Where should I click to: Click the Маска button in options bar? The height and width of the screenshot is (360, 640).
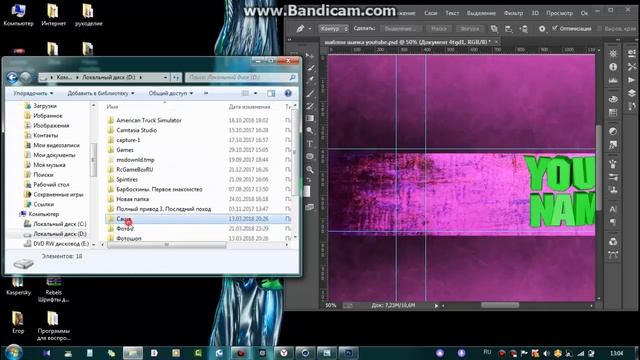click(439, 29)
